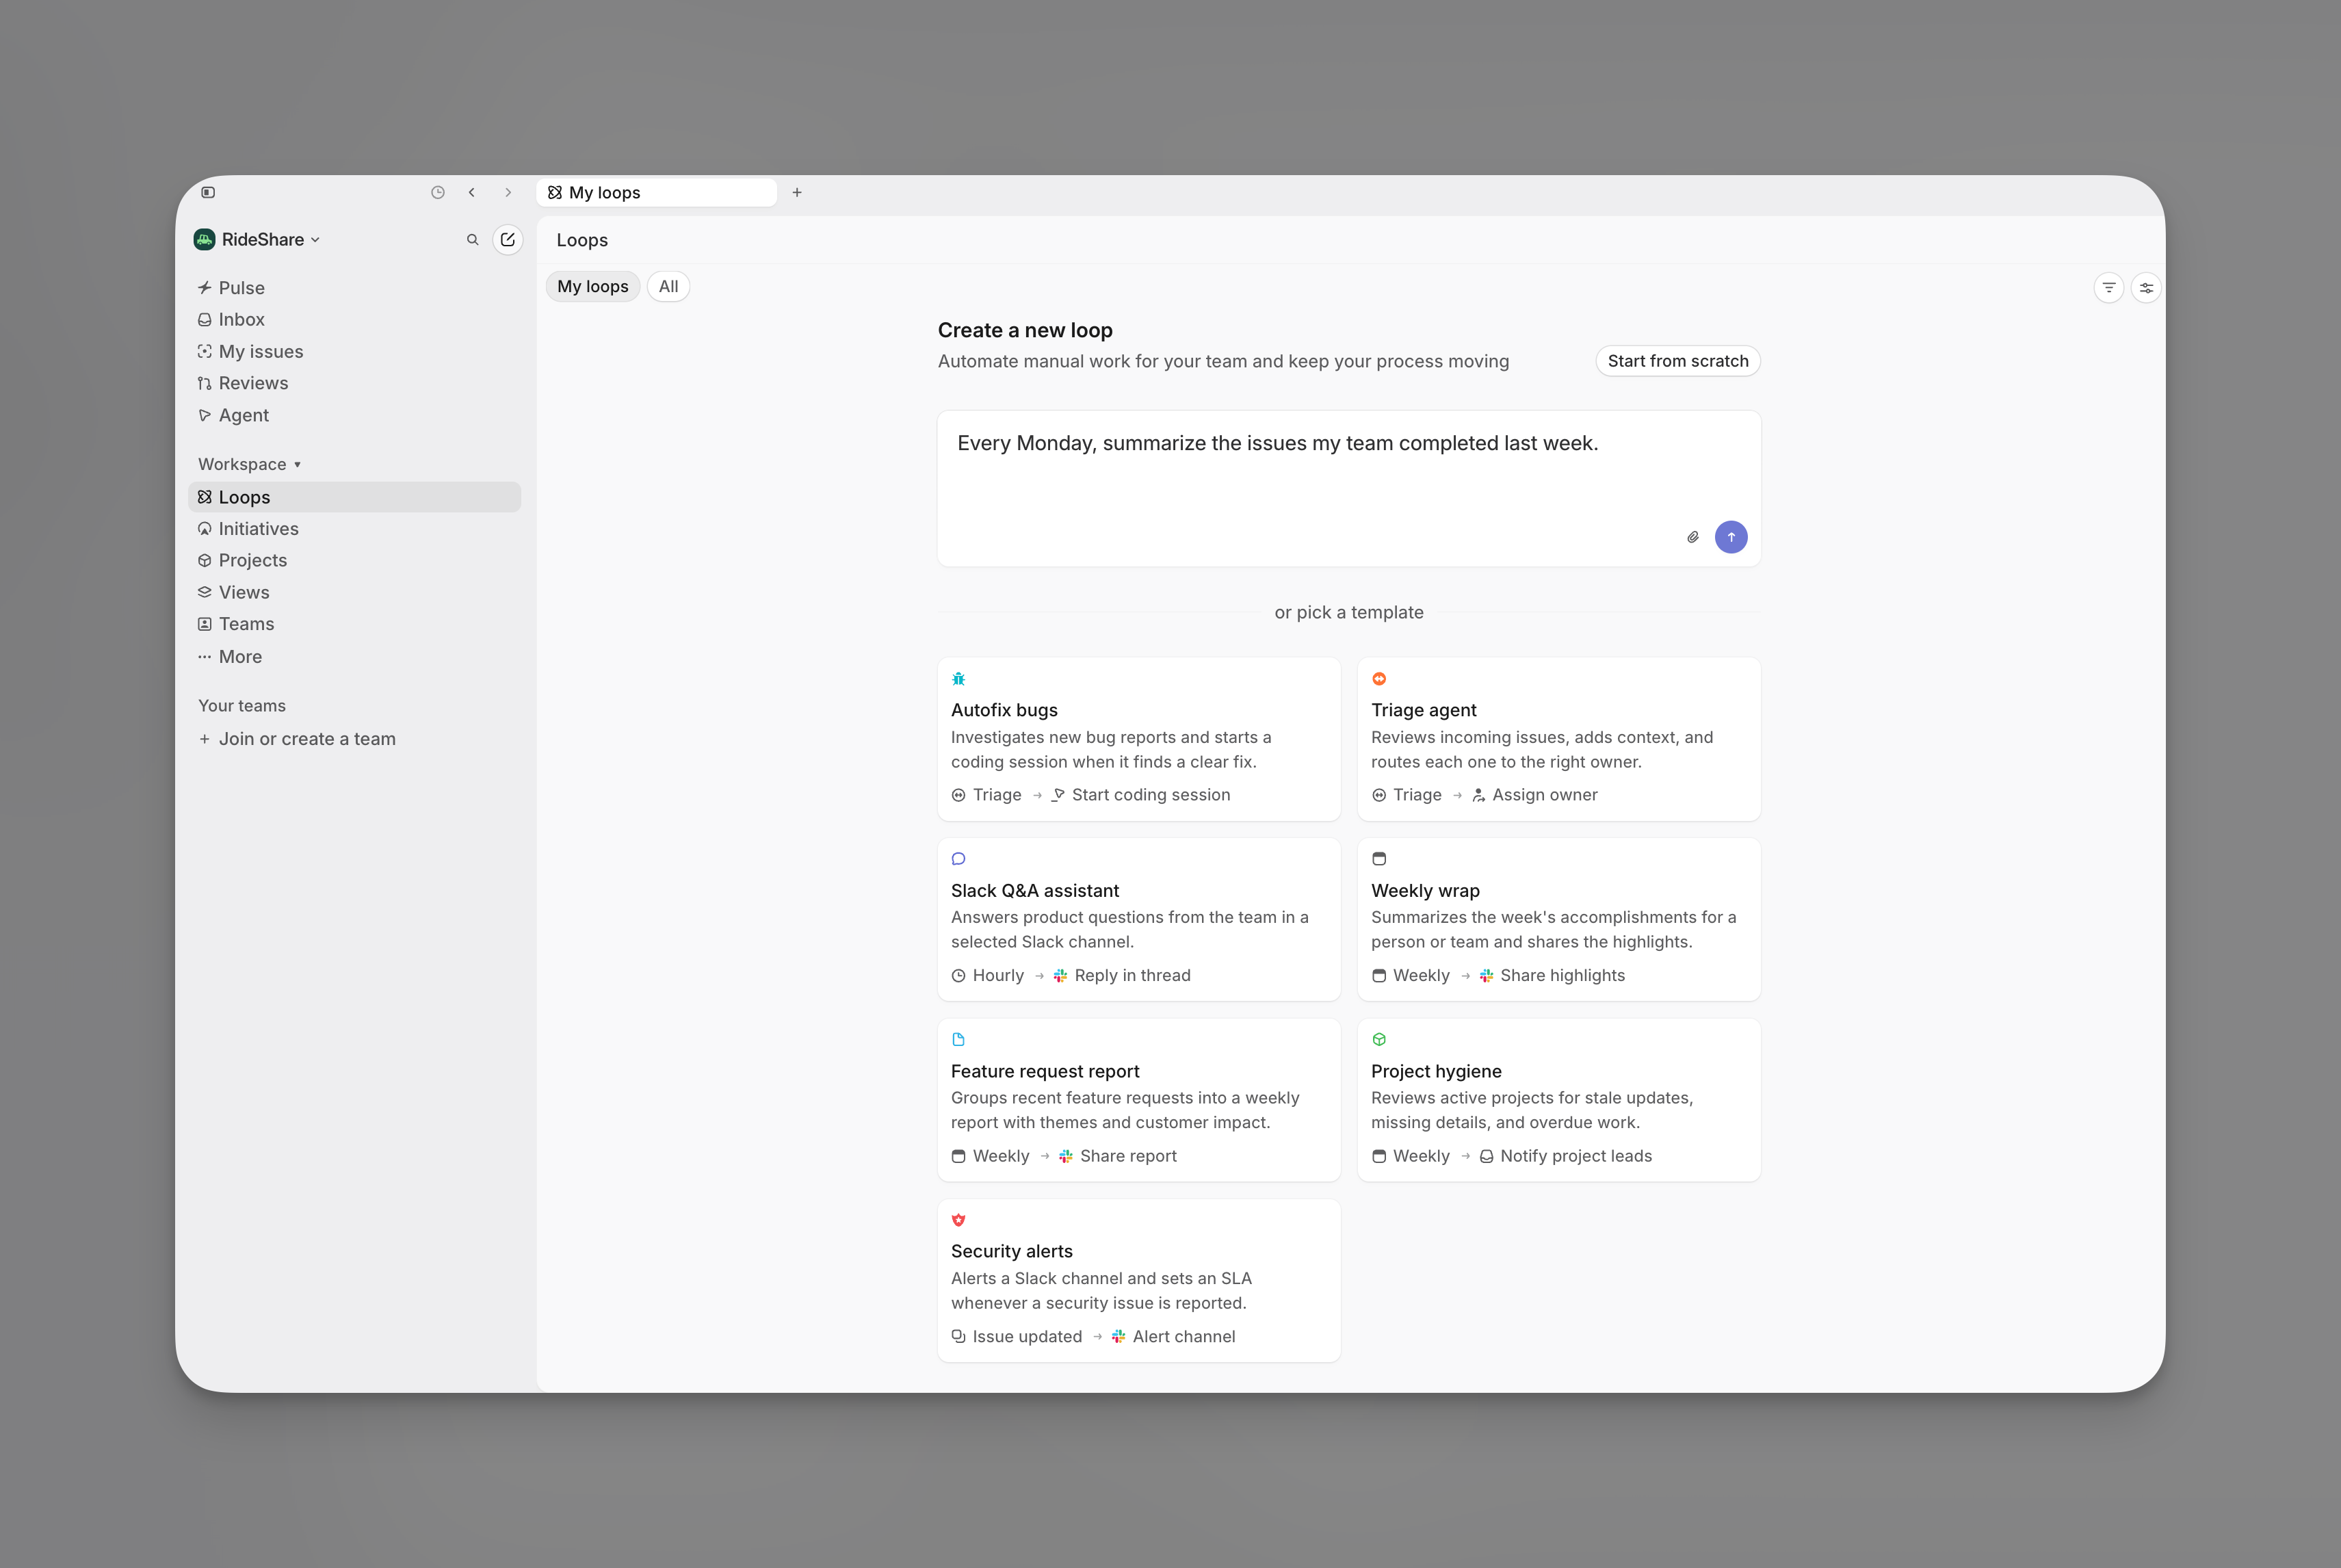Image resolution: width=2341 pixels, height=1568 pixels.
Task: Choose the Project hygiene template
Action: [1559, 1100]
